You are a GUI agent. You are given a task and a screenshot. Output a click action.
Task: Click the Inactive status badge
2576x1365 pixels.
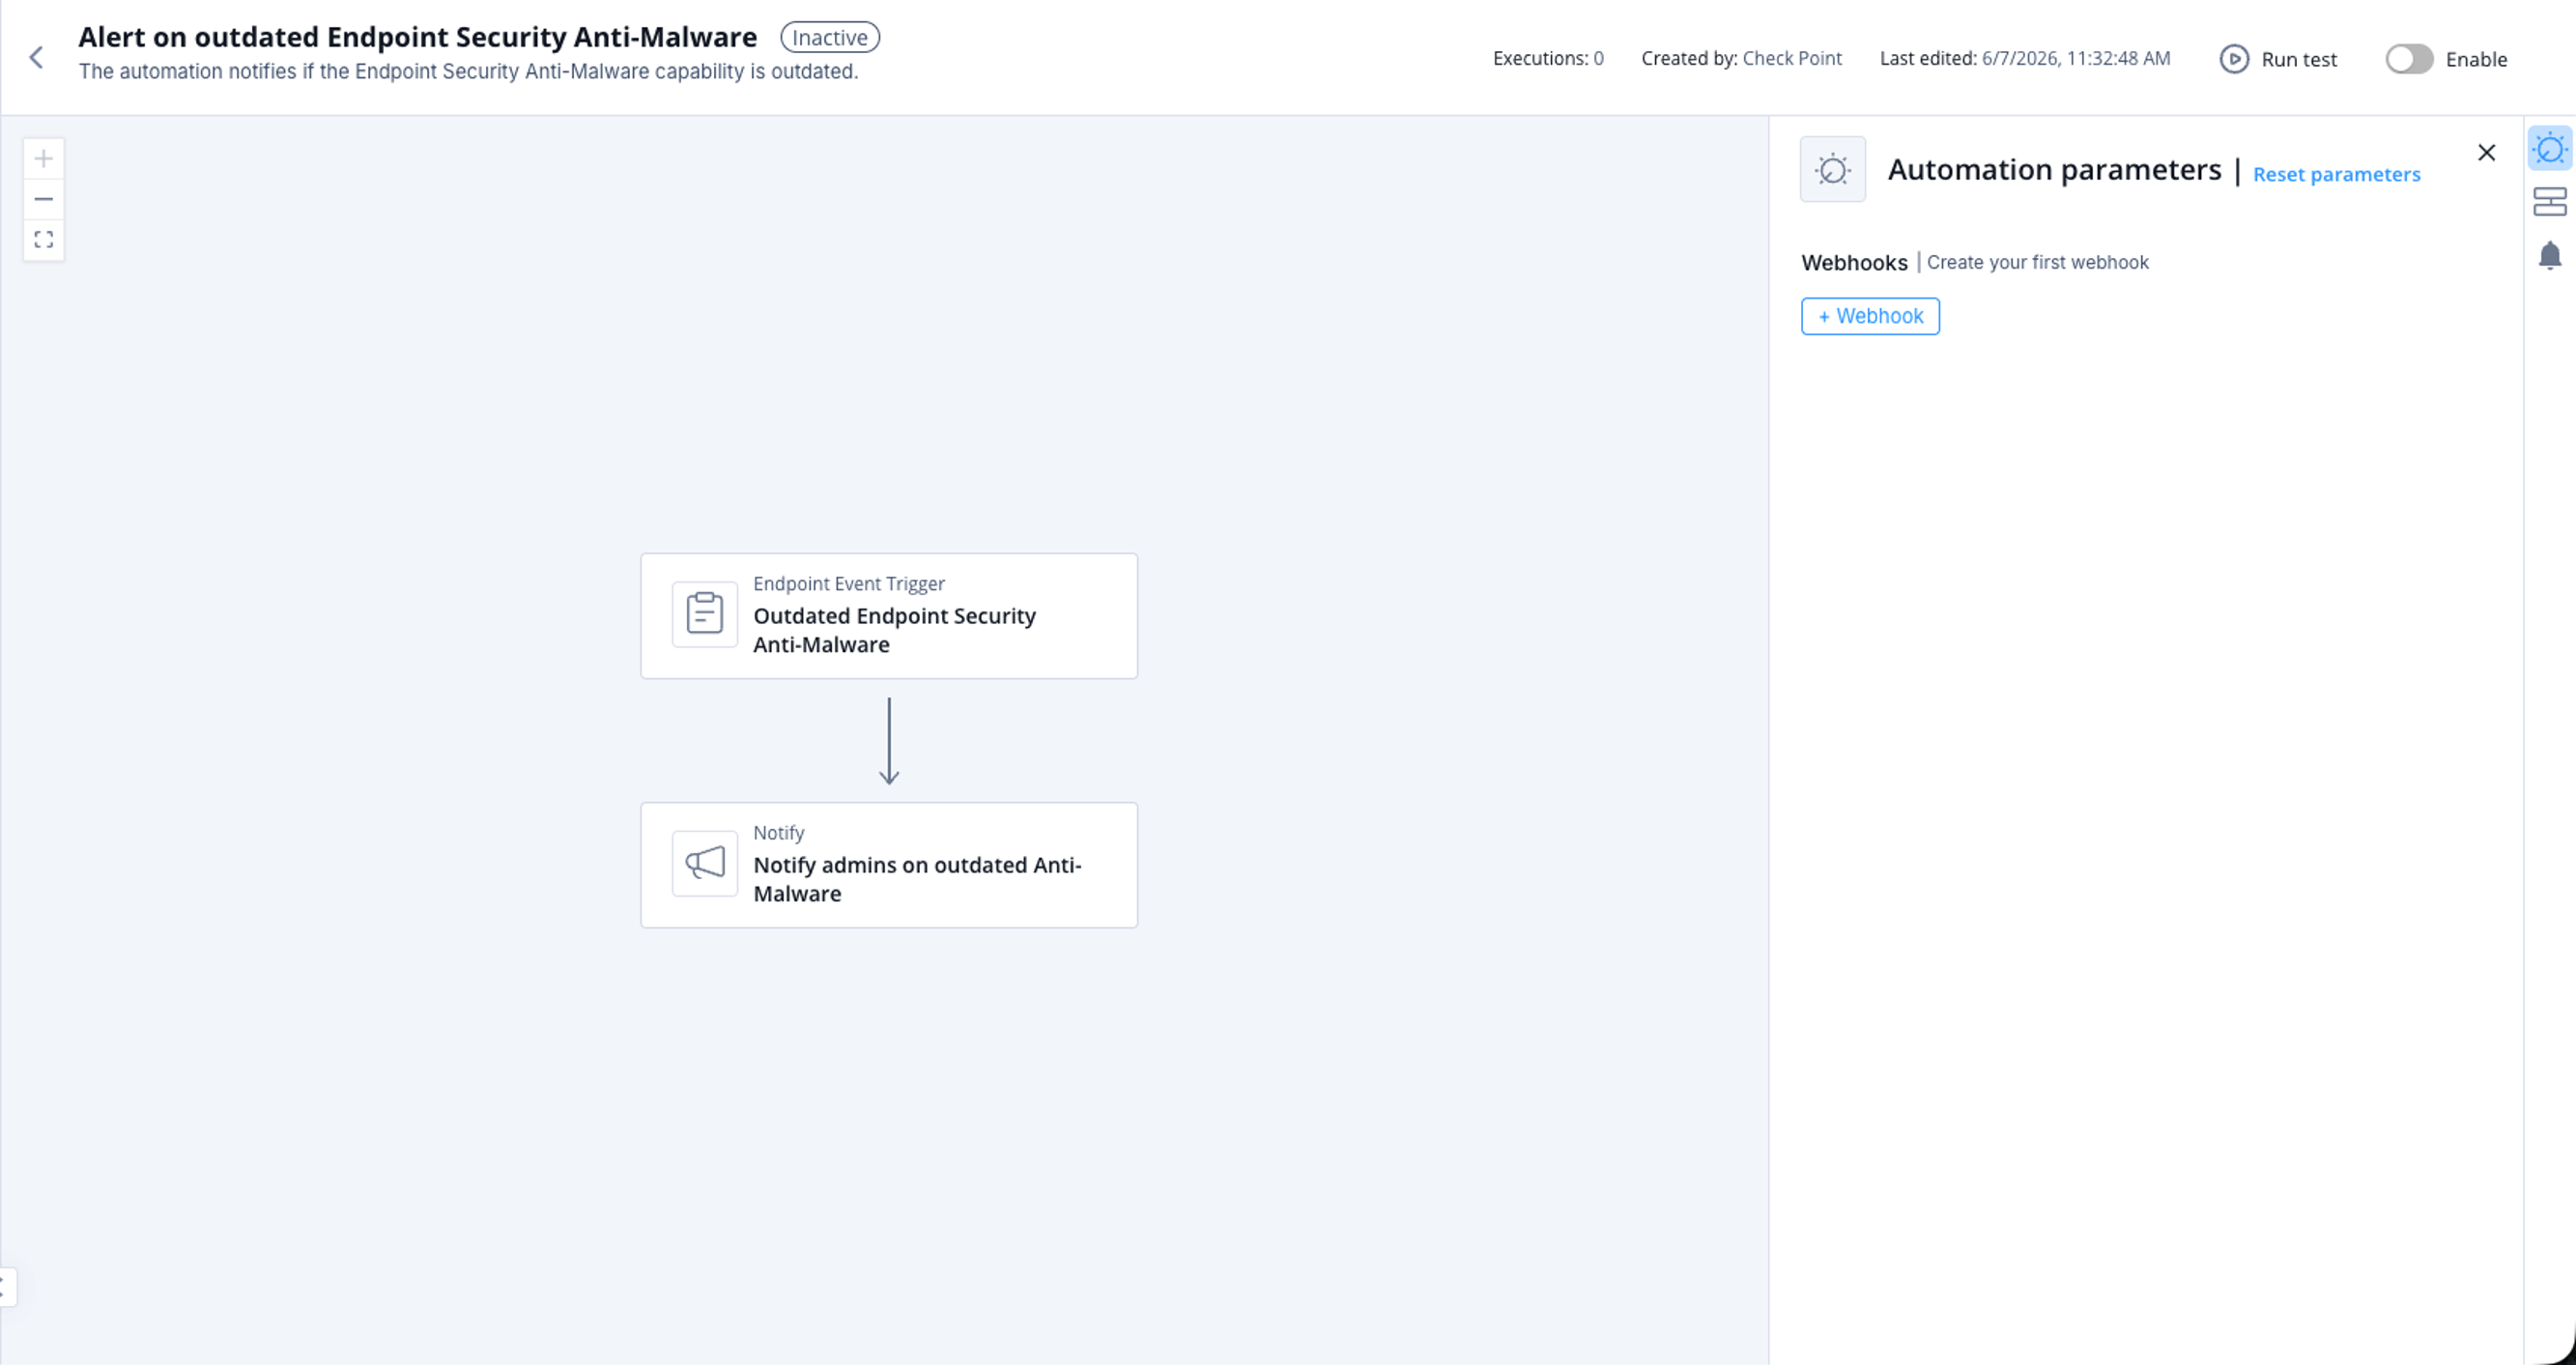(x=829, y=37)
